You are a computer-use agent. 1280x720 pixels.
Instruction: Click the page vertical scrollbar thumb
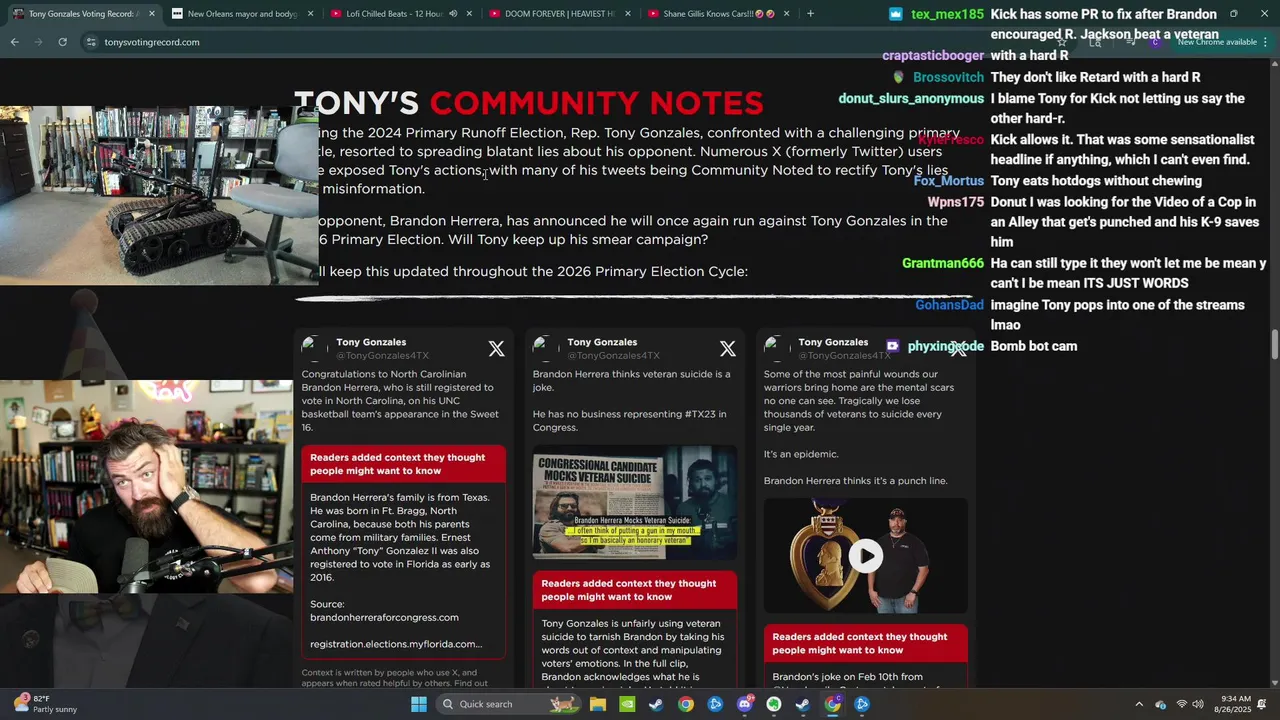[1274, 344]
